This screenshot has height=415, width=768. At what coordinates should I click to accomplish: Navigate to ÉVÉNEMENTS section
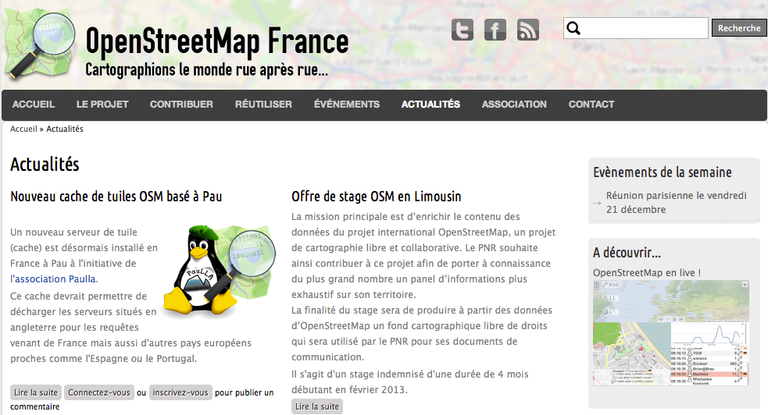[x=346, y=104]
